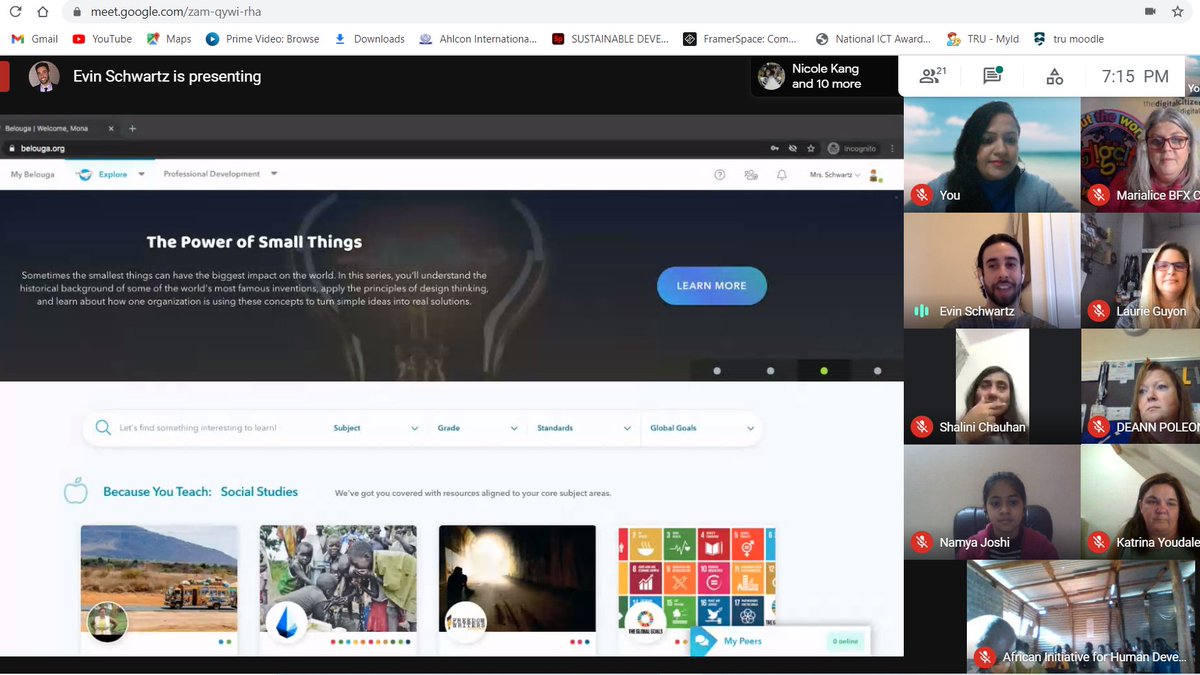Viewport: 1200px width, 675px height.
Task: Open the Ahlcon Internationa... bookmark
Action: 477,39
